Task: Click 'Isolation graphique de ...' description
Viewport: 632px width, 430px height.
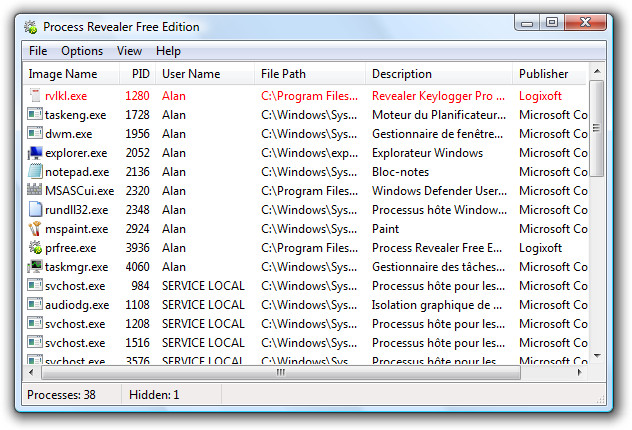Action: point(437,305)
